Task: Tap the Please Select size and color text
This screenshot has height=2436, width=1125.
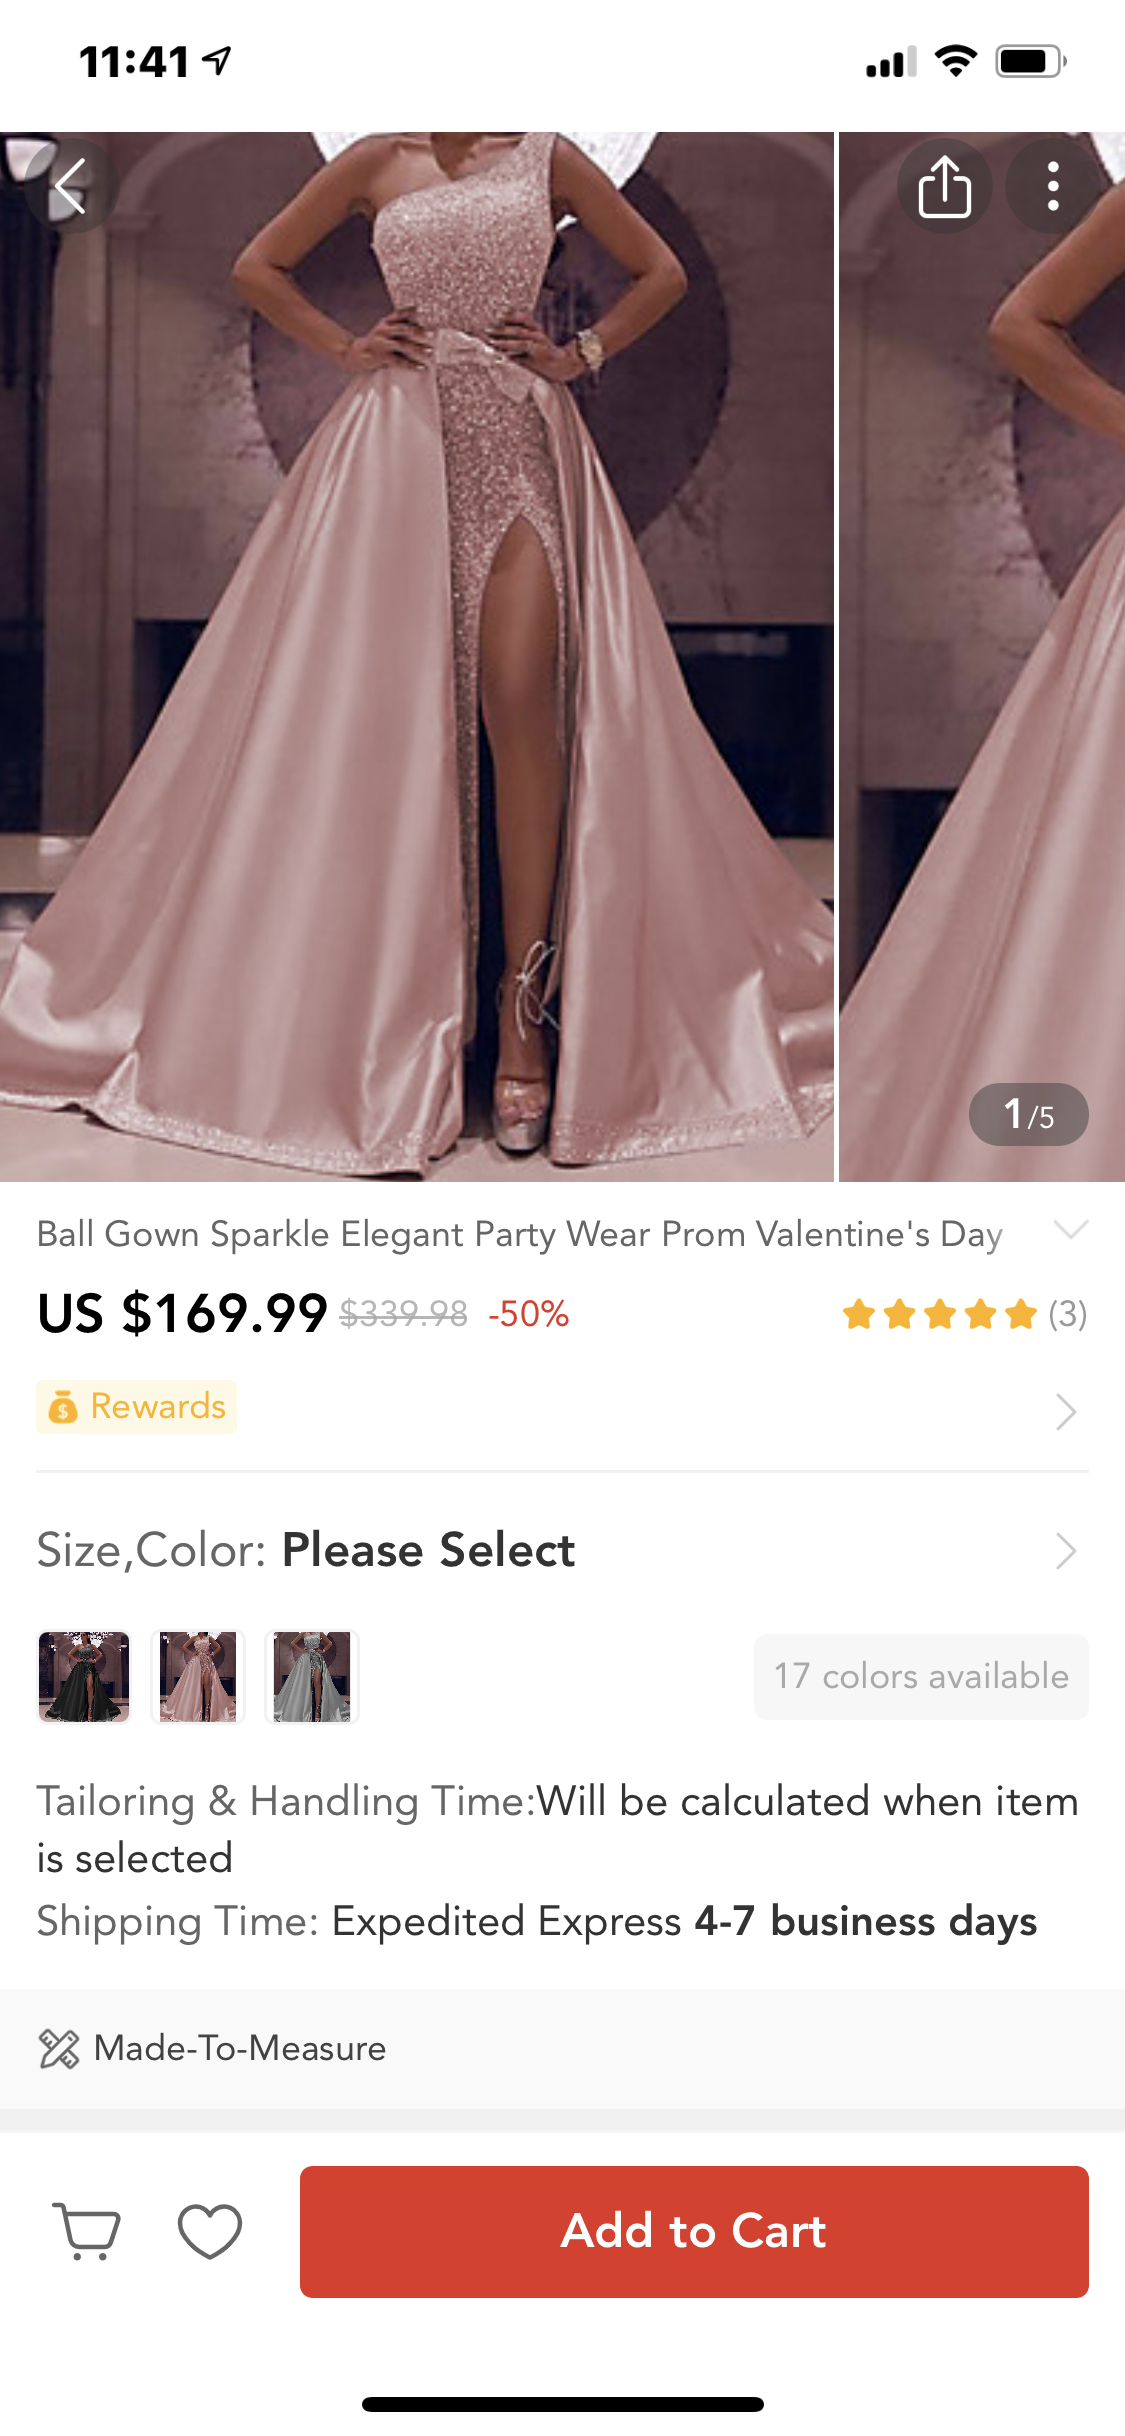Action: pyautogui.click(x=428, y=1551)
